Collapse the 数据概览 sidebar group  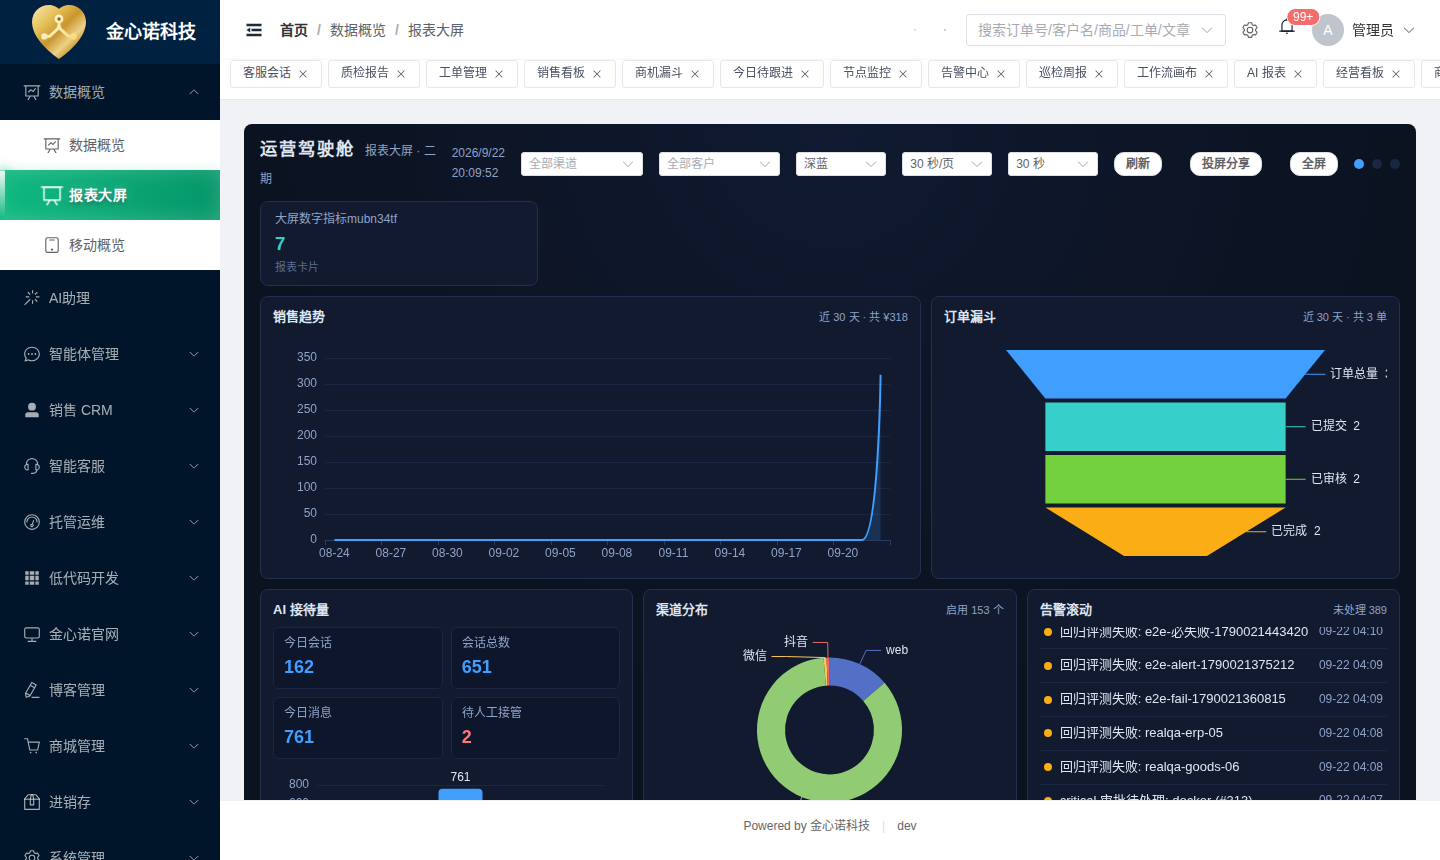click(110, 92)
